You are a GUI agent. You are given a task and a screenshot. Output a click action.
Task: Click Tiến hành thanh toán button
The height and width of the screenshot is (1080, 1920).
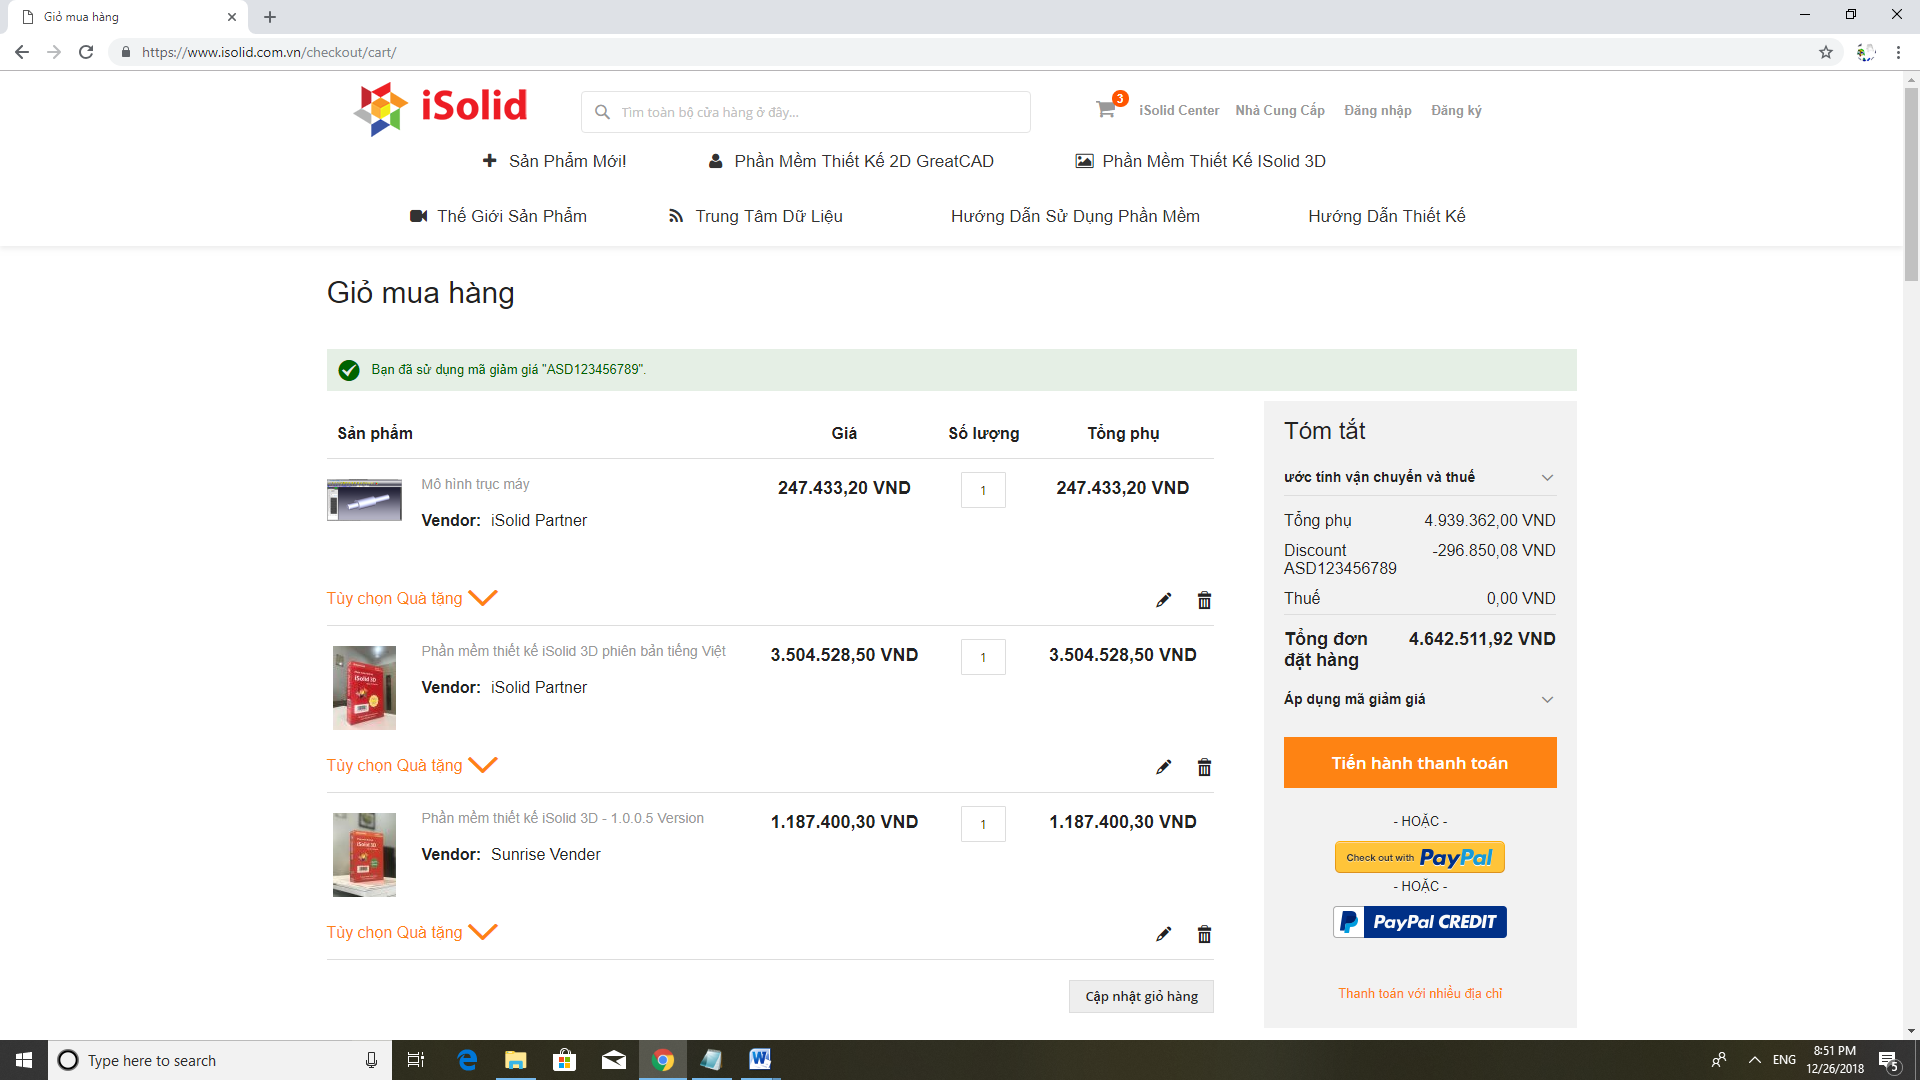1420,763
